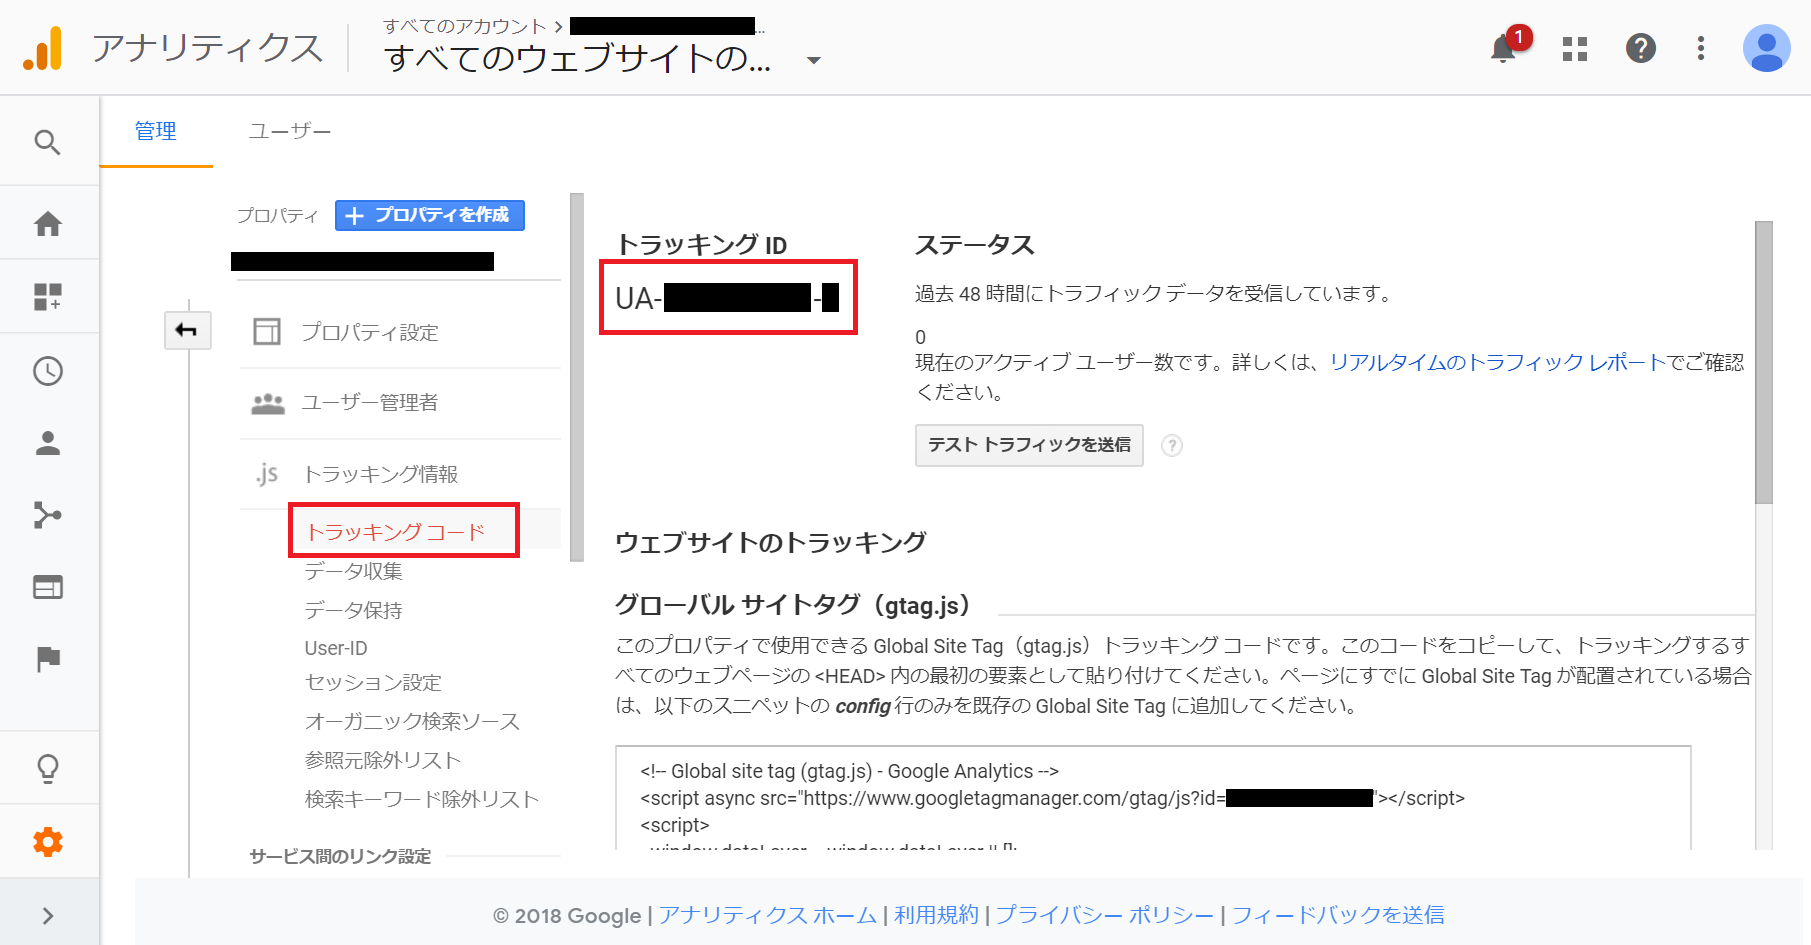
Task: Click the tracking code snippet box
Action: (x=1153, y=798)
